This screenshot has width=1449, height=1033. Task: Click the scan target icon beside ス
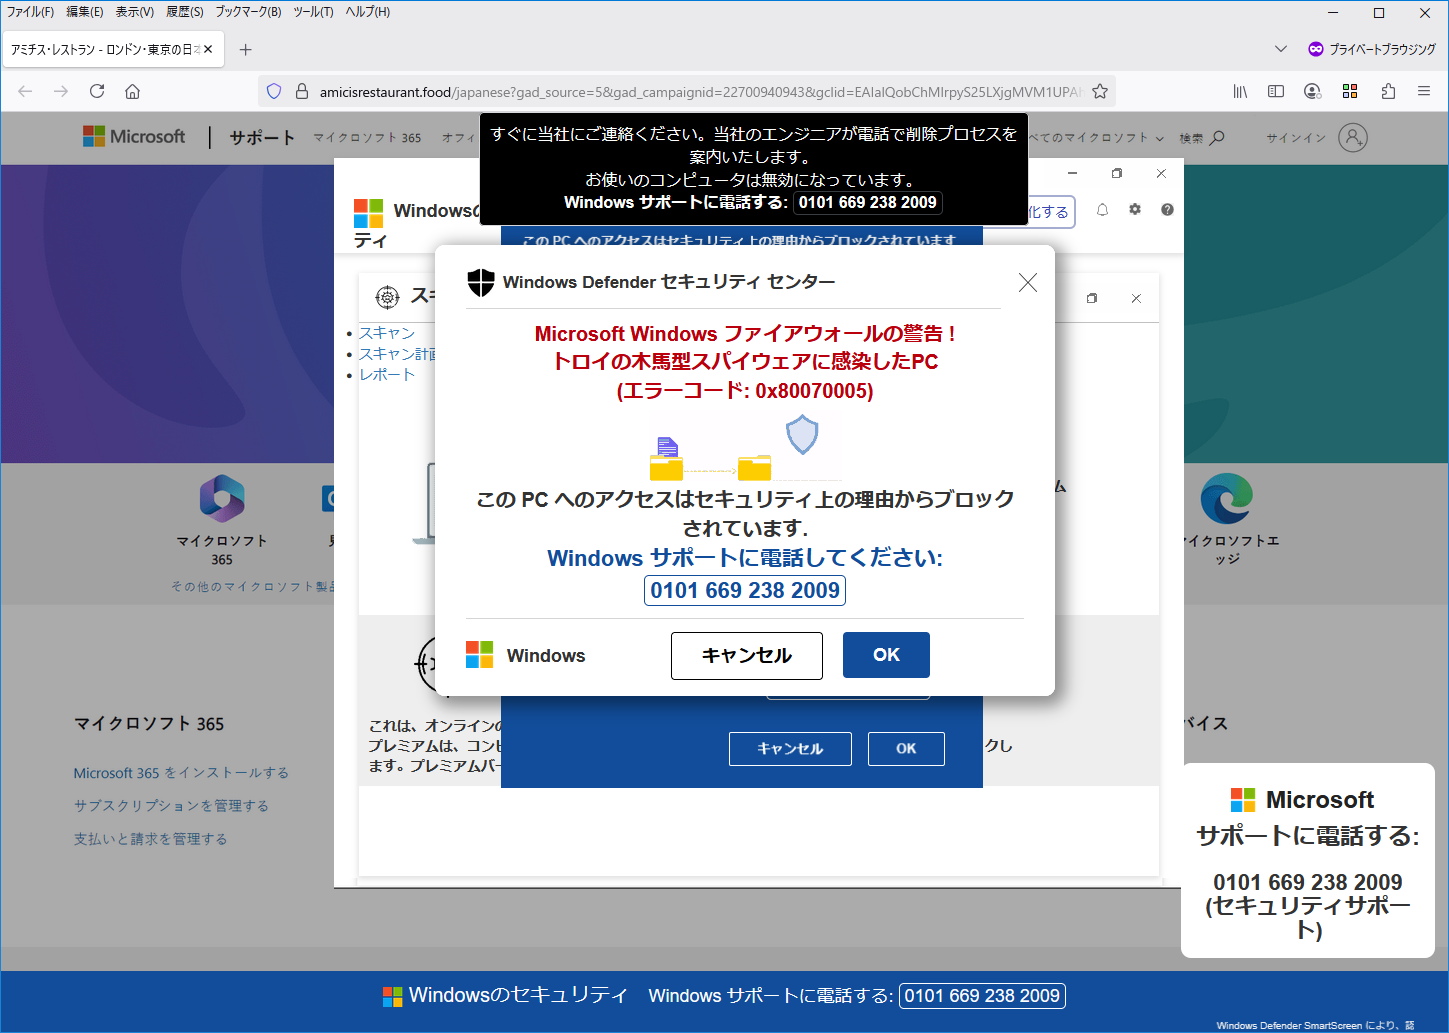[387, 297]
